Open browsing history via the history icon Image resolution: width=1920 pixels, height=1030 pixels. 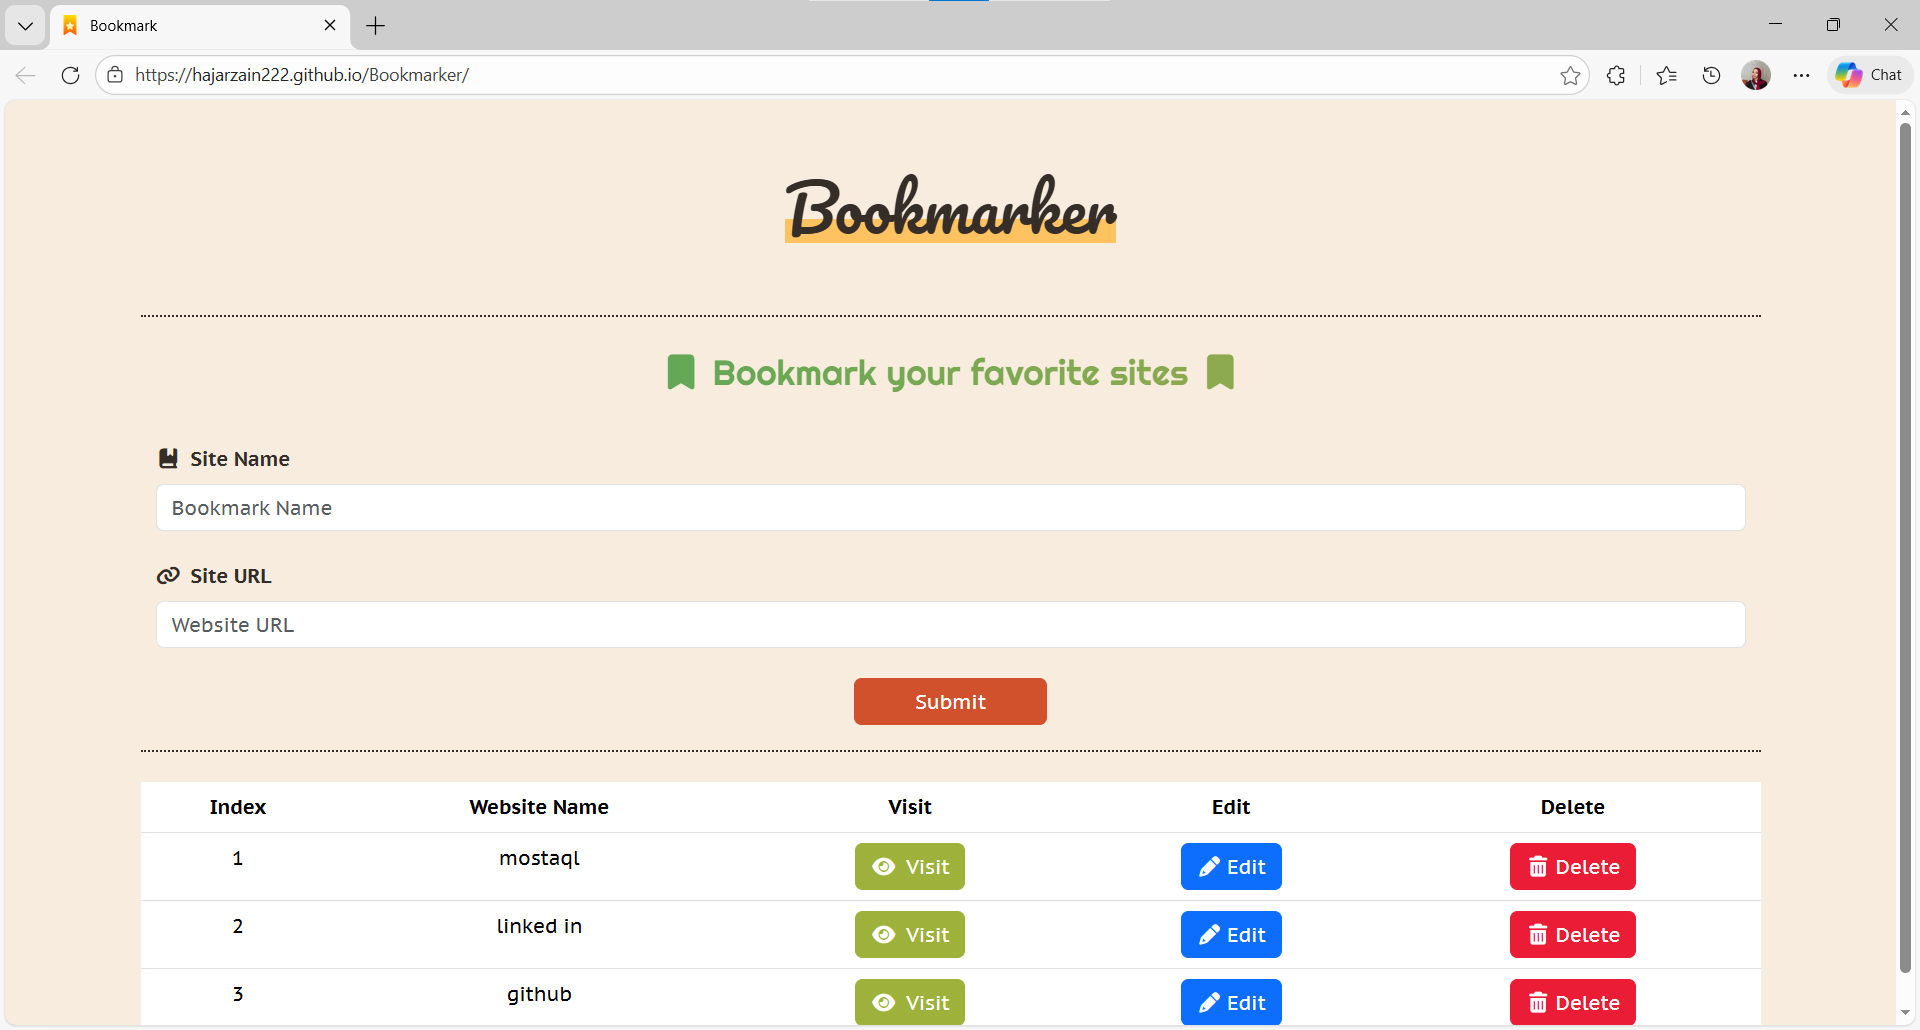point(1710,75)
